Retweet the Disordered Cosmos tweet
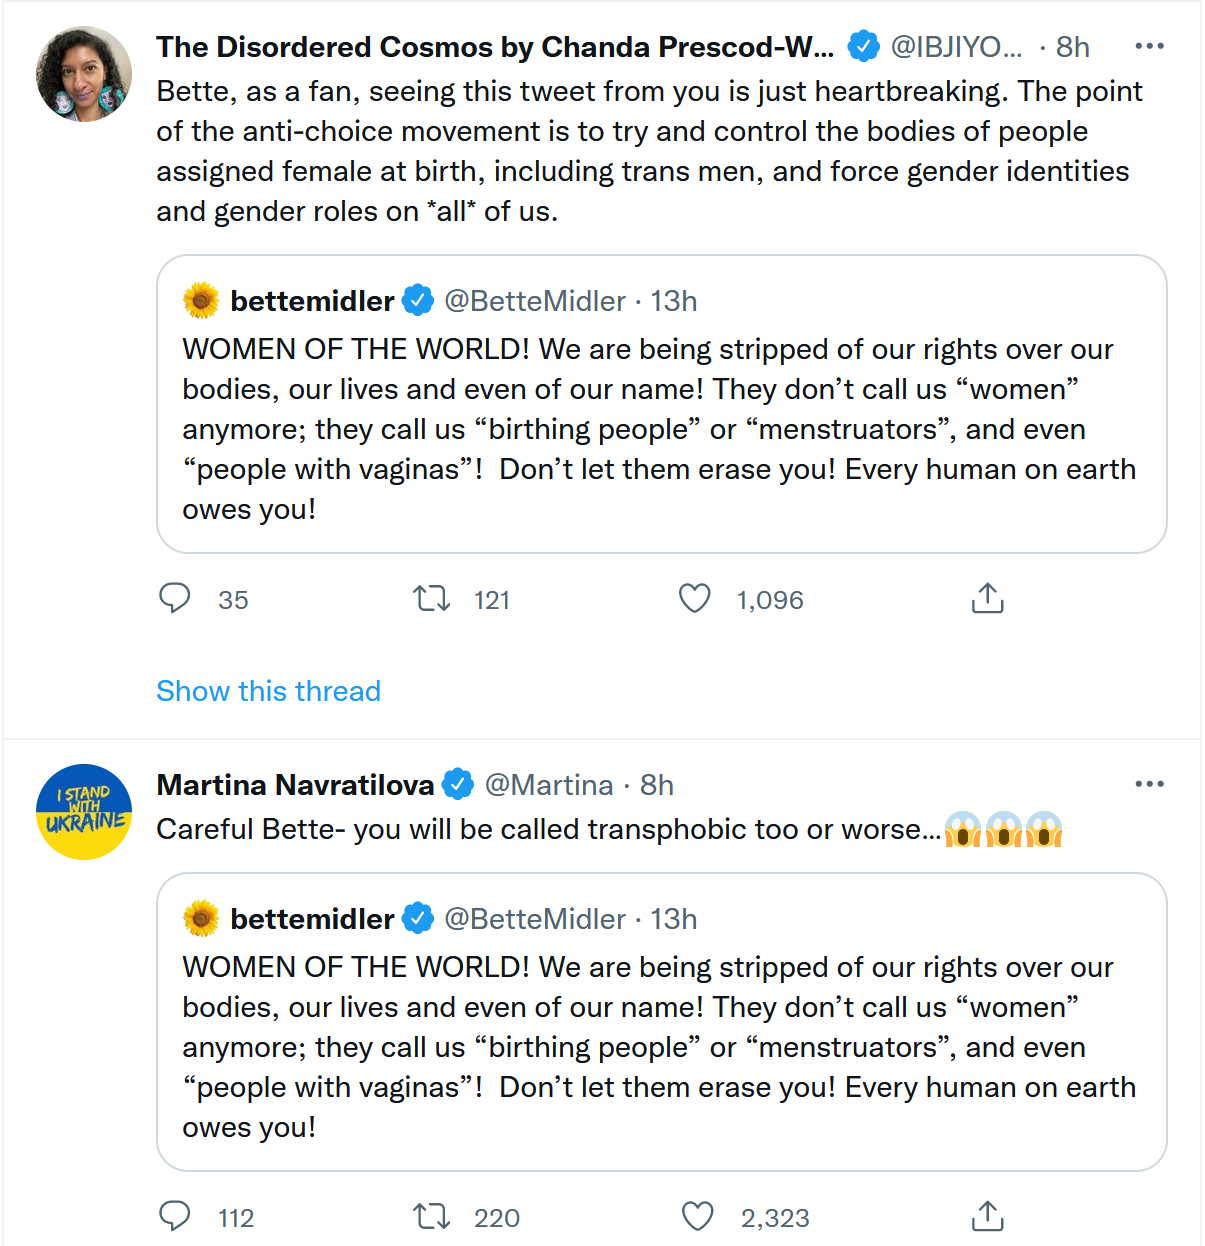The height and width of the screenshot is (1246, 1205). click(x=432, y=599)
